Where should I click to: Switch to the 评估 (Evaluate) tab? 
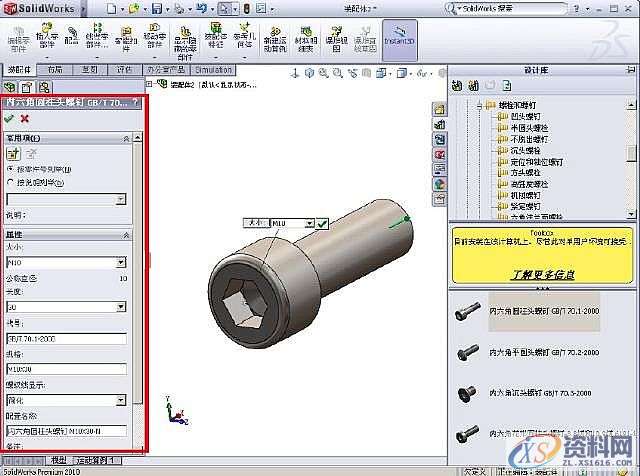pyautogui.click(x=124, y=70)
